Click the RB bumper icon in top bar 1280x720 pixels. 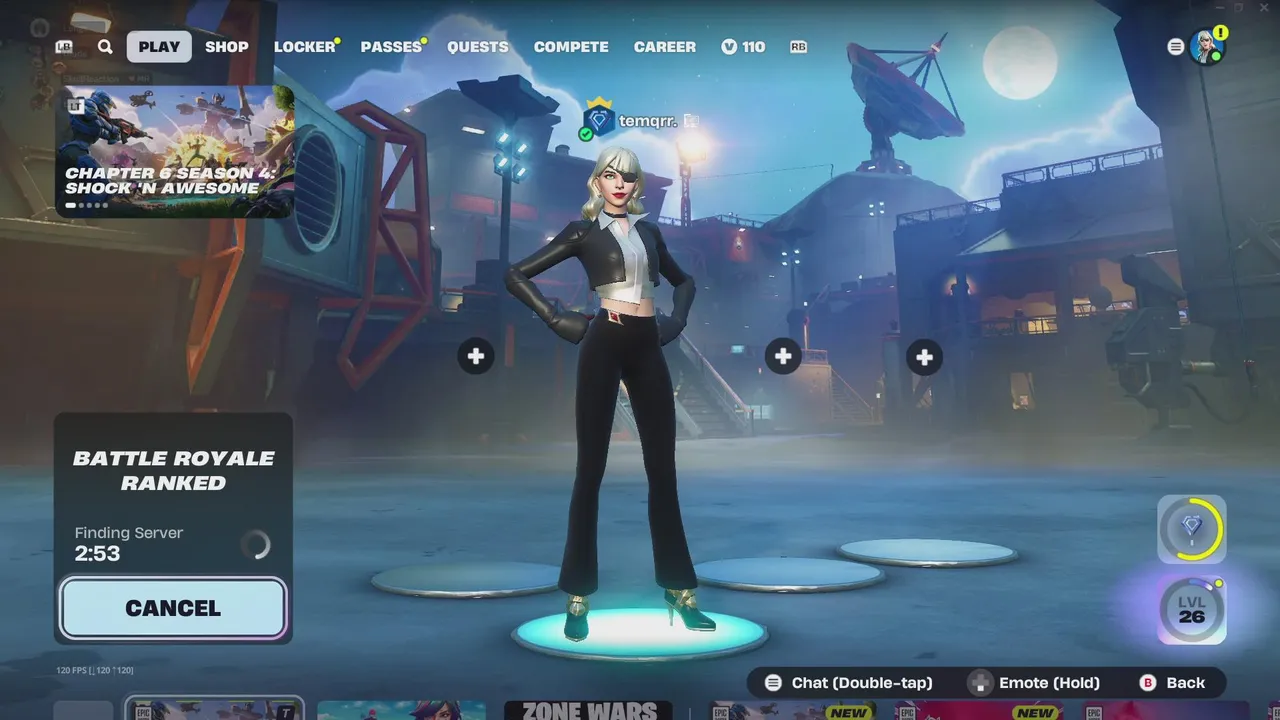[798, 47]
